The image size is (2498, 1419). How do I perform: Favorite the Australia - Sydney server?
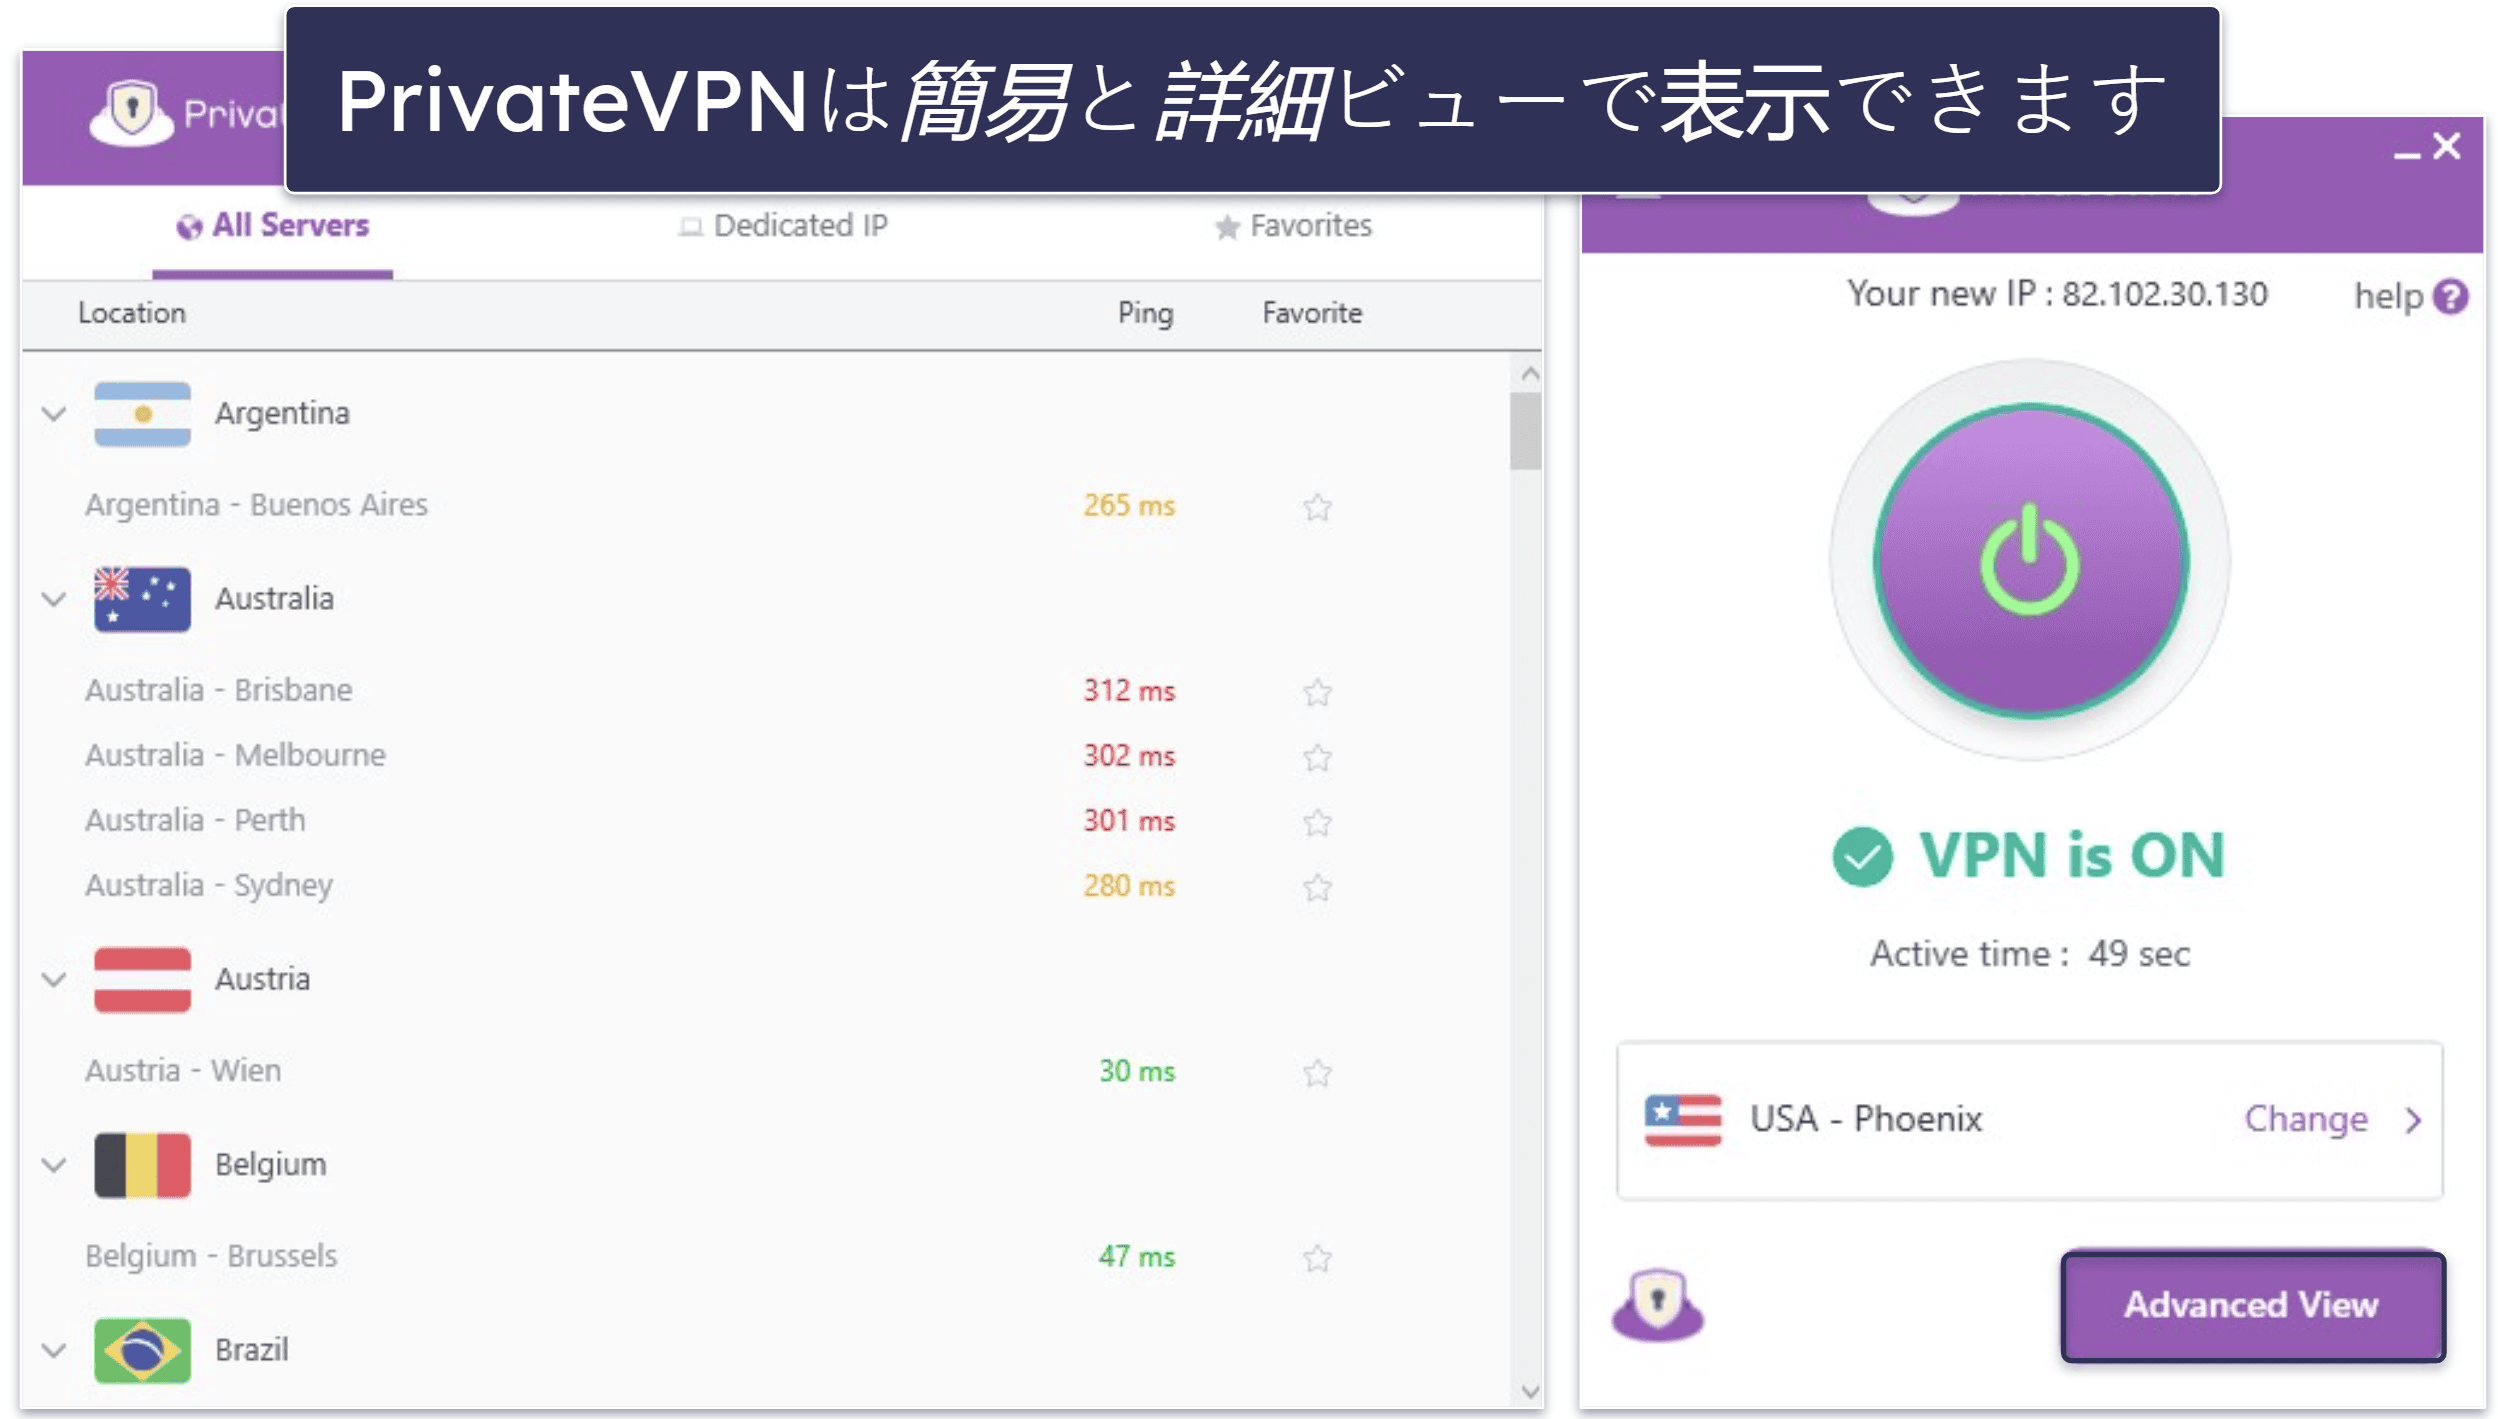pos(1318,887)
